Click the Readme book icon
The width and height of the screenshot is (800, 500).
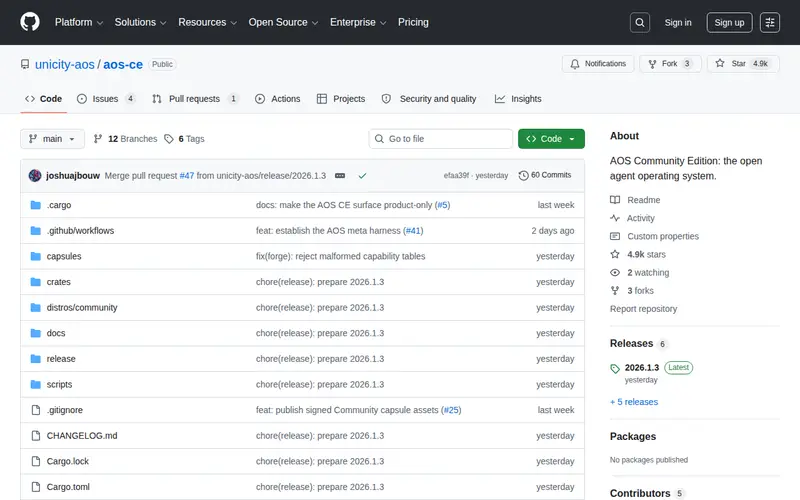click(615, 200)
